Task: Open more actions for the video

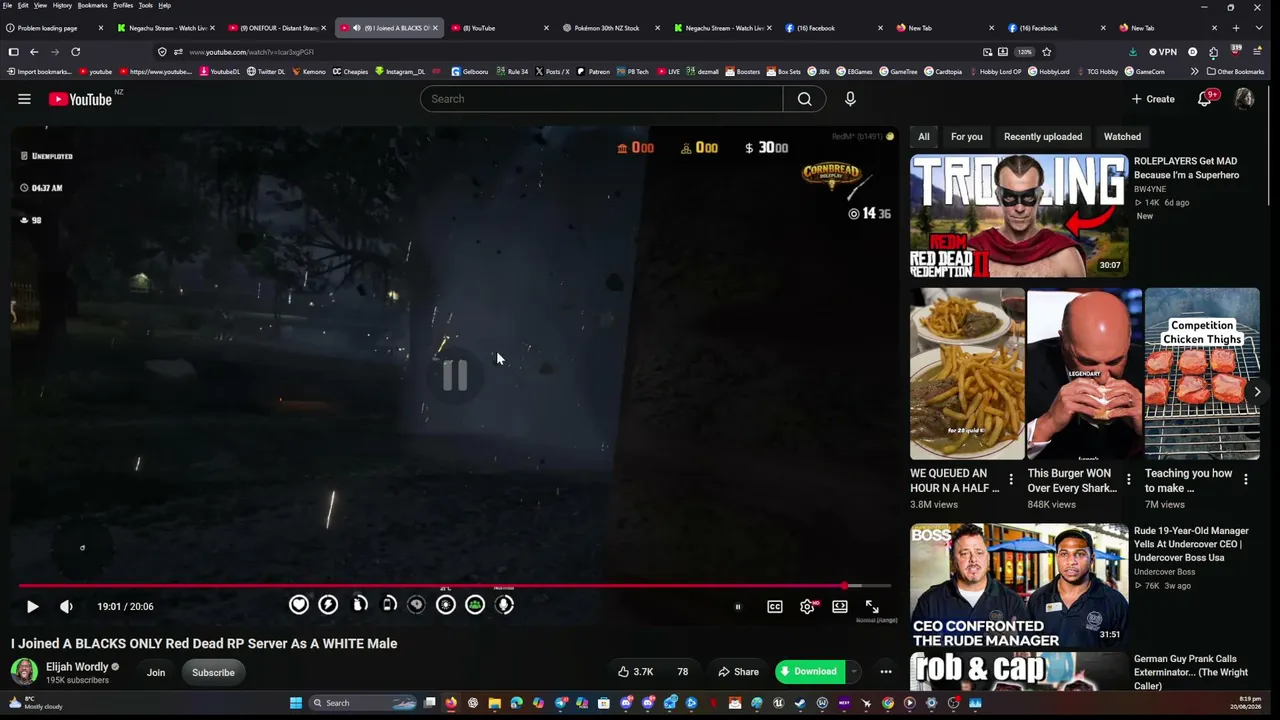Action: coord(886,672)
